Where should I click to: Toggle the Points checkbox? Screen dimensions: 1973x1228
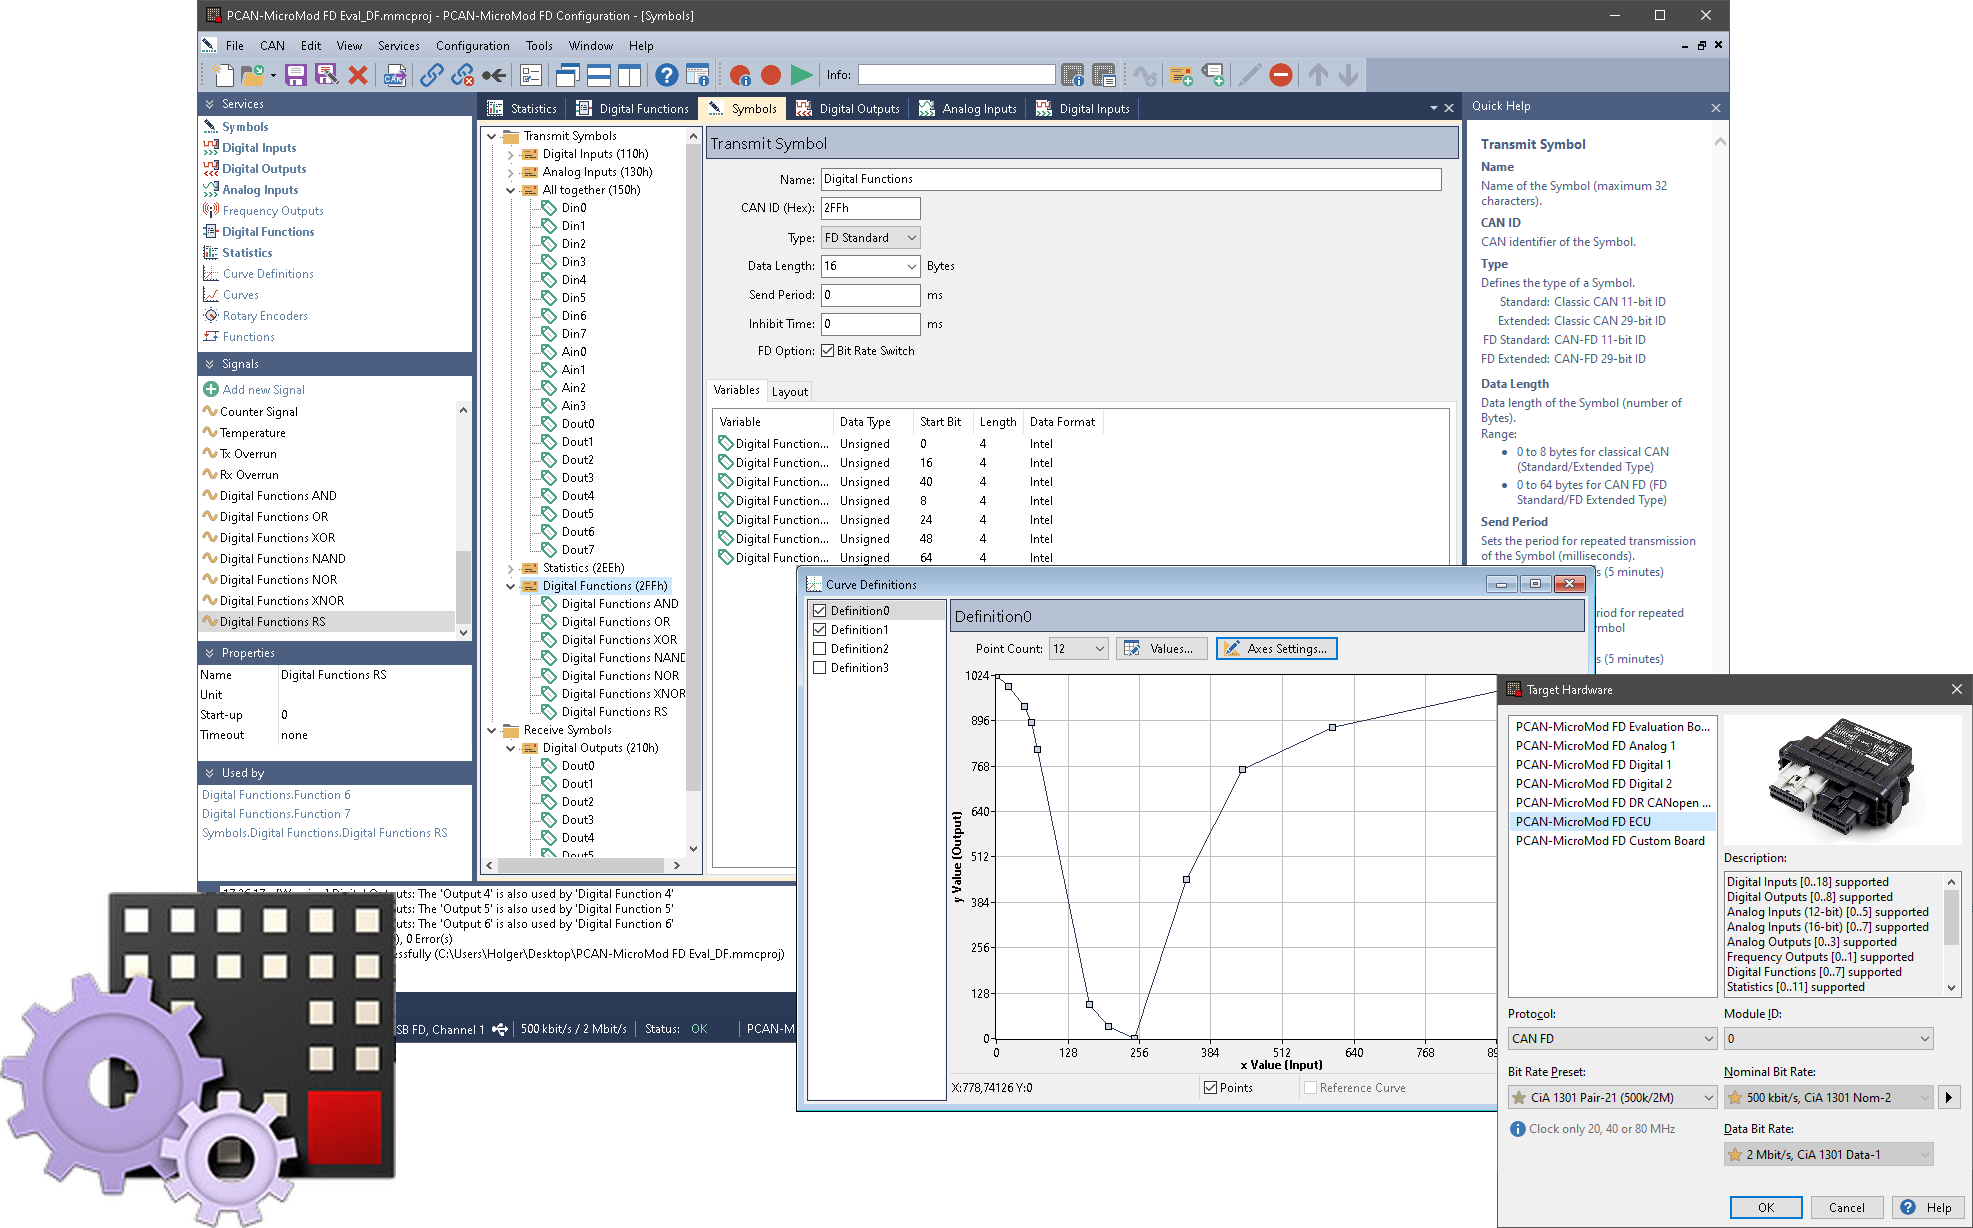(1211, 1088)
